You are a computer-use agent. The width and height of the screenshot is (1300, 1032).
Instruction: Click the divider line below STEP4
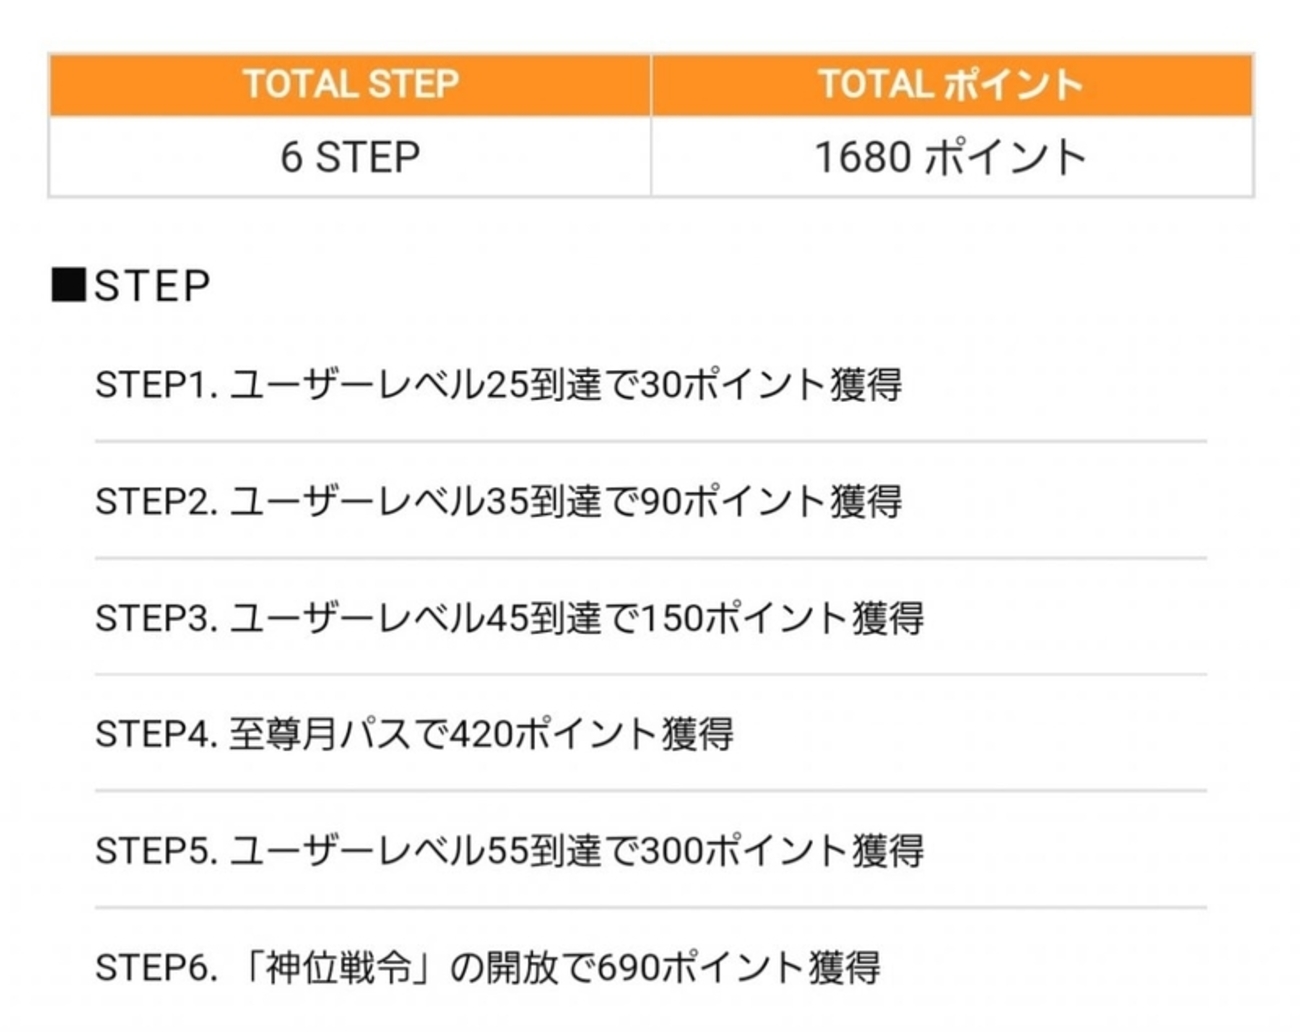(650, 791)
